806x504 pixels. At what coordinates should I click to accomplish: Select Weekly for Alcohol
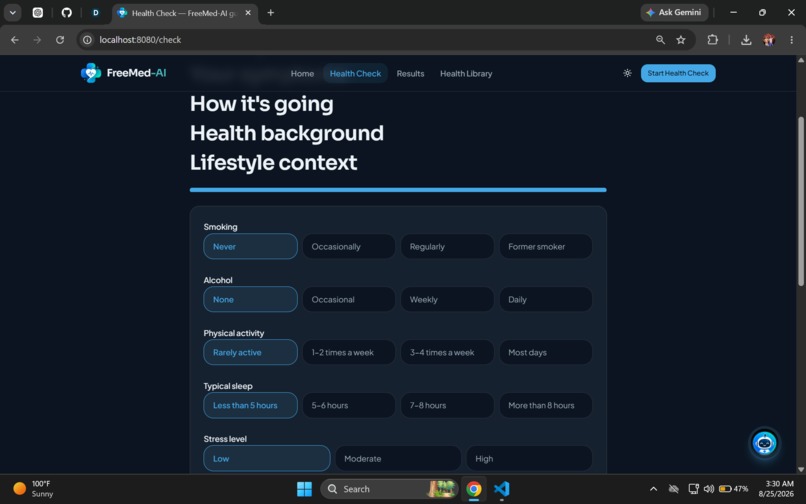(x=447, y=299)
